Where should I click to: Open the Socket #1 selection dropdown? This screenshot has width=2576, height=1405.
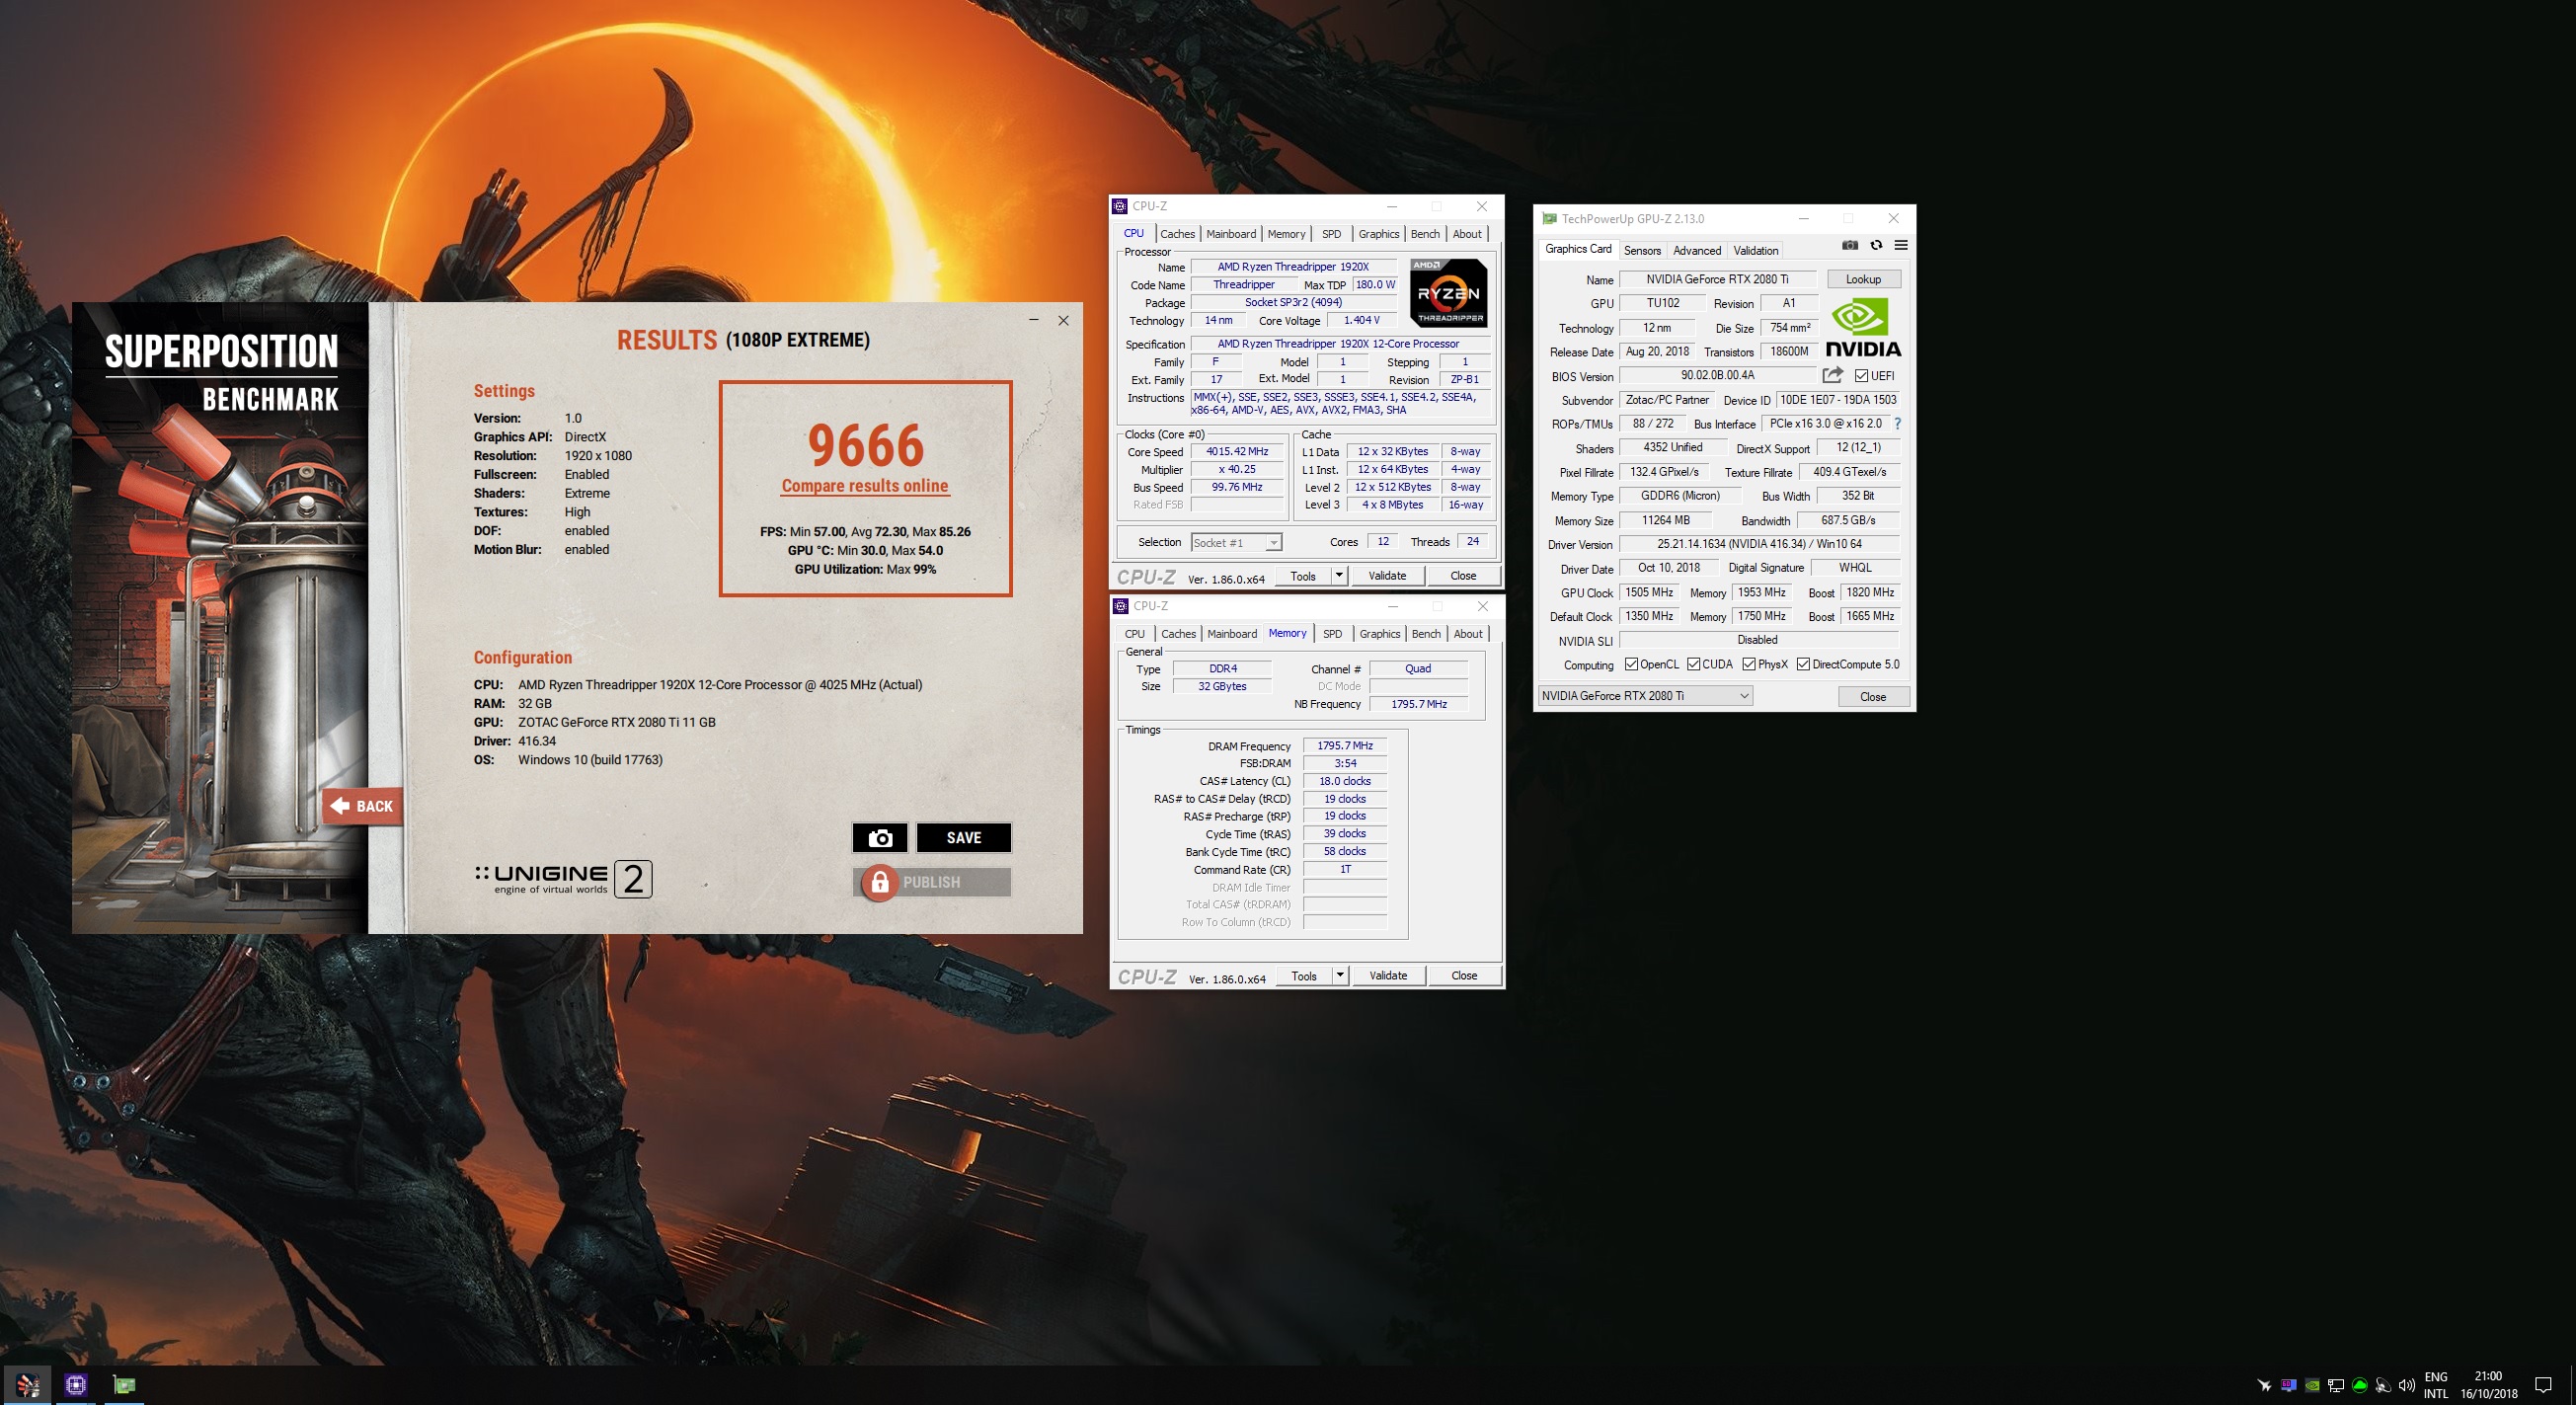[1236, 542]
